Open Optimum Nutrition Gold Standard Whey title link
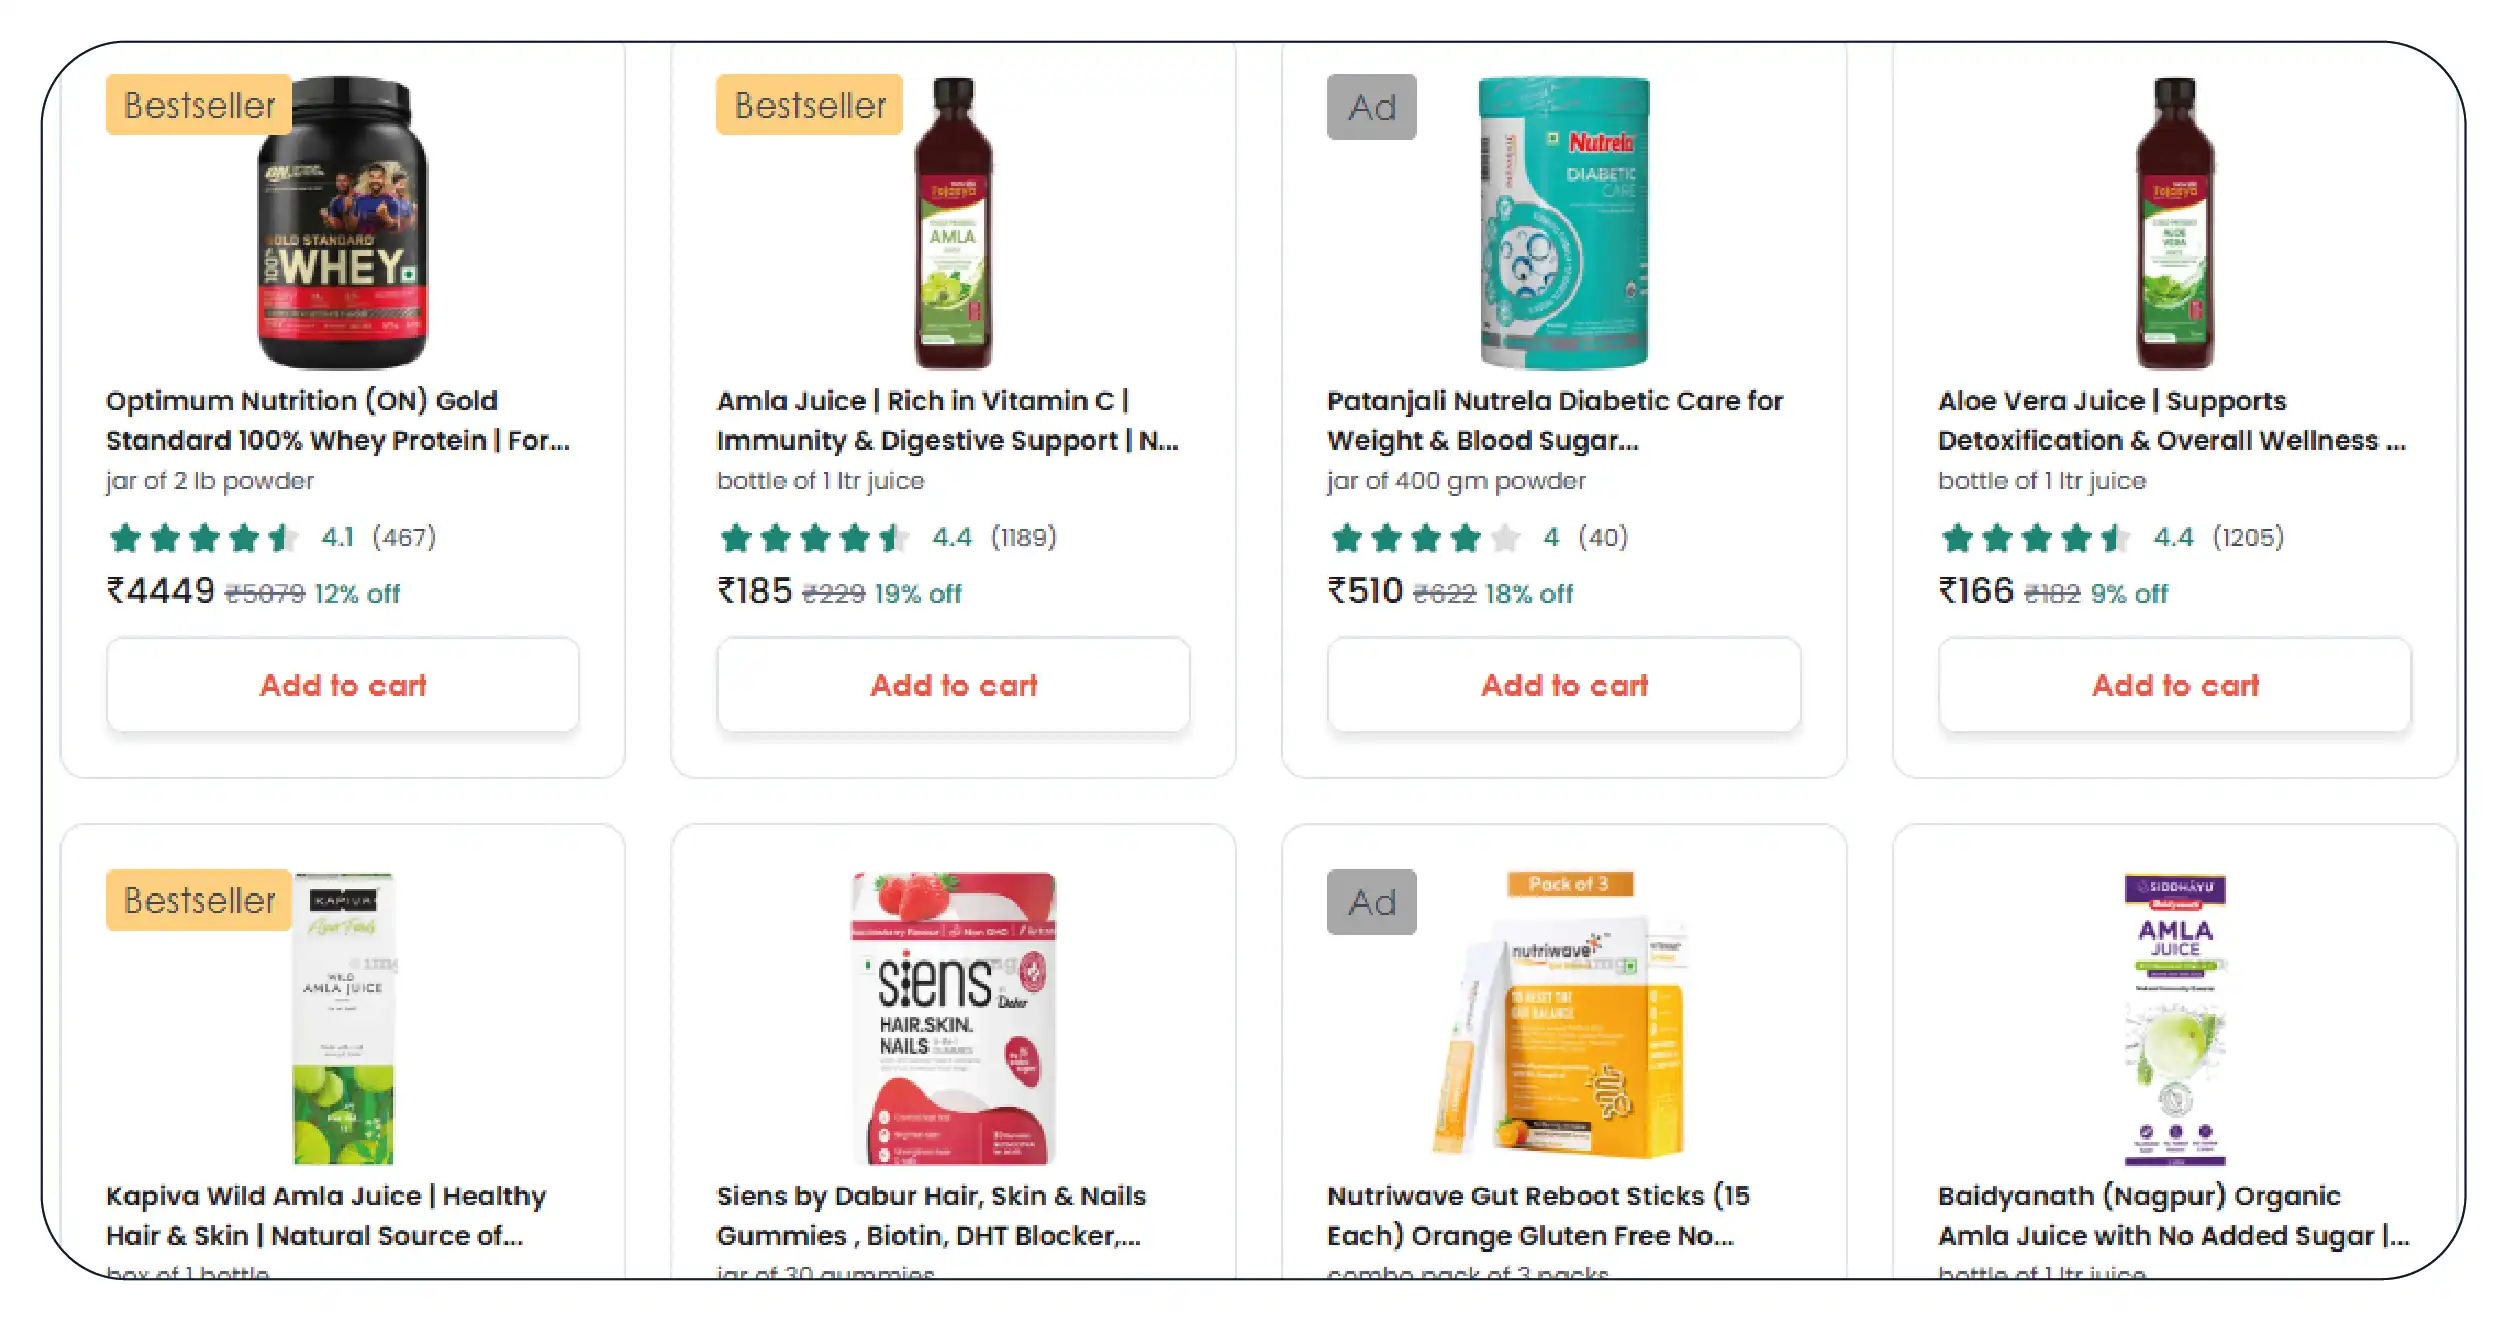Screen dimensions: 2509x1321 click(338, 420)
